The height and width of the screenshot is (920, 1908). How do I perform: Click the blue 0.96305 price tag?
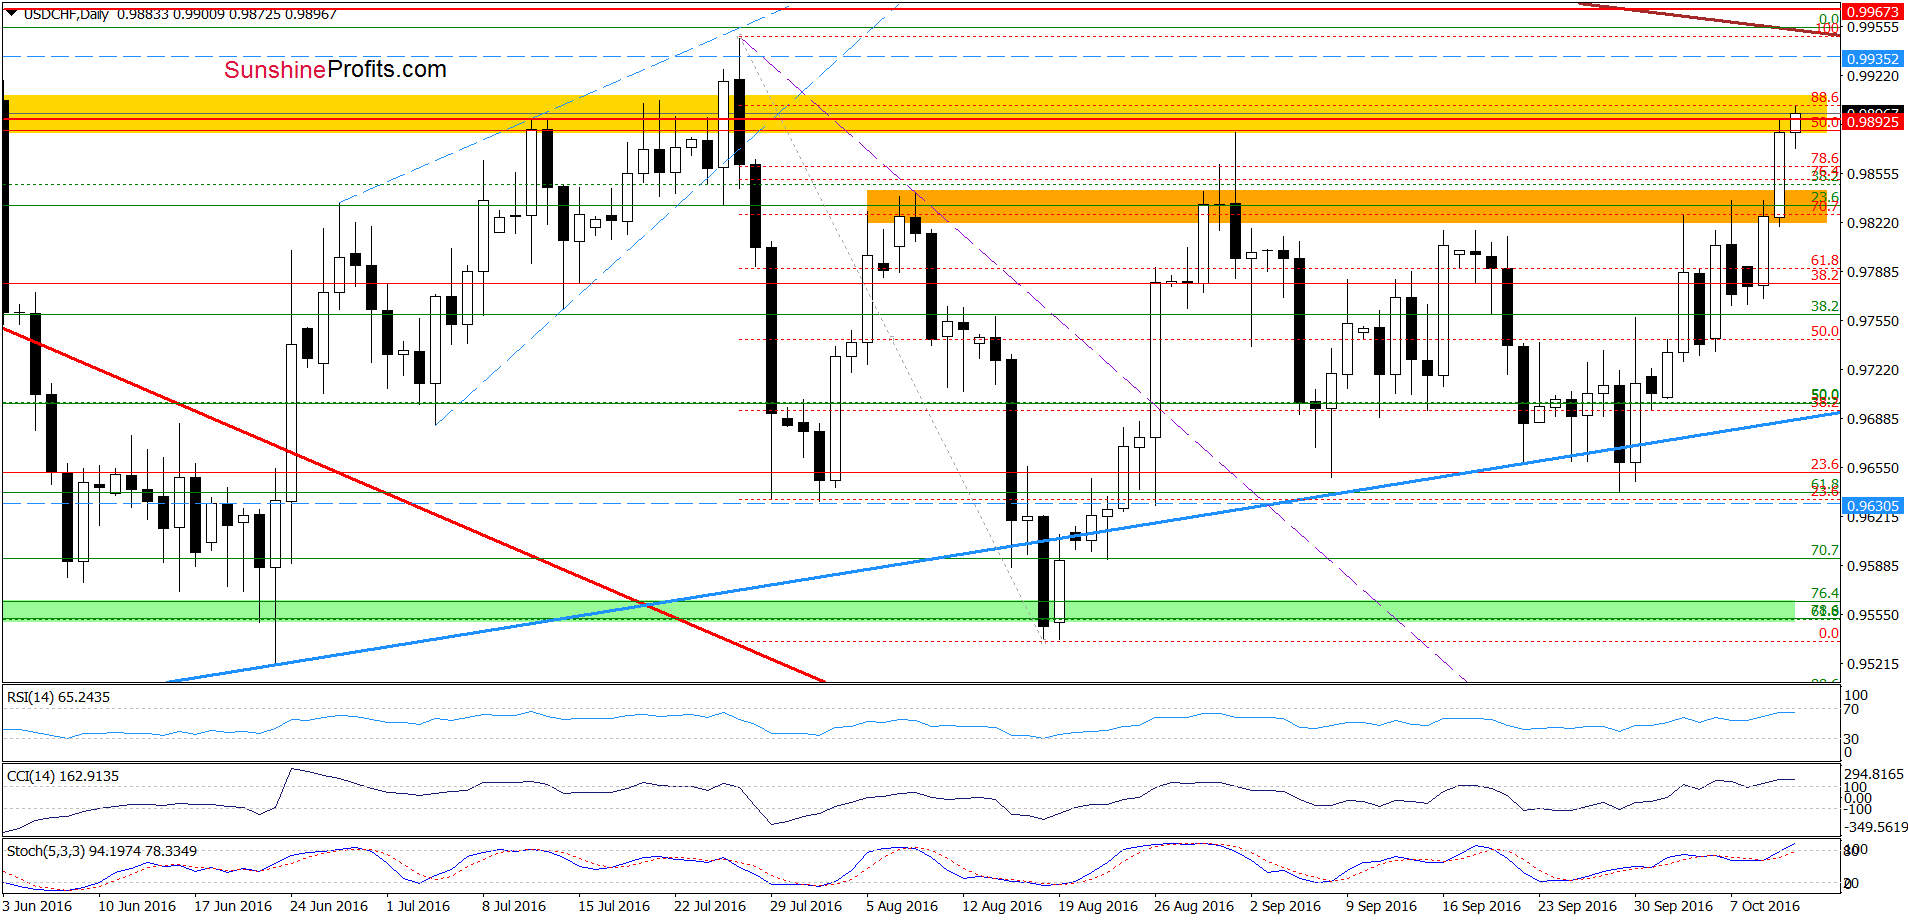(1872, 506)
